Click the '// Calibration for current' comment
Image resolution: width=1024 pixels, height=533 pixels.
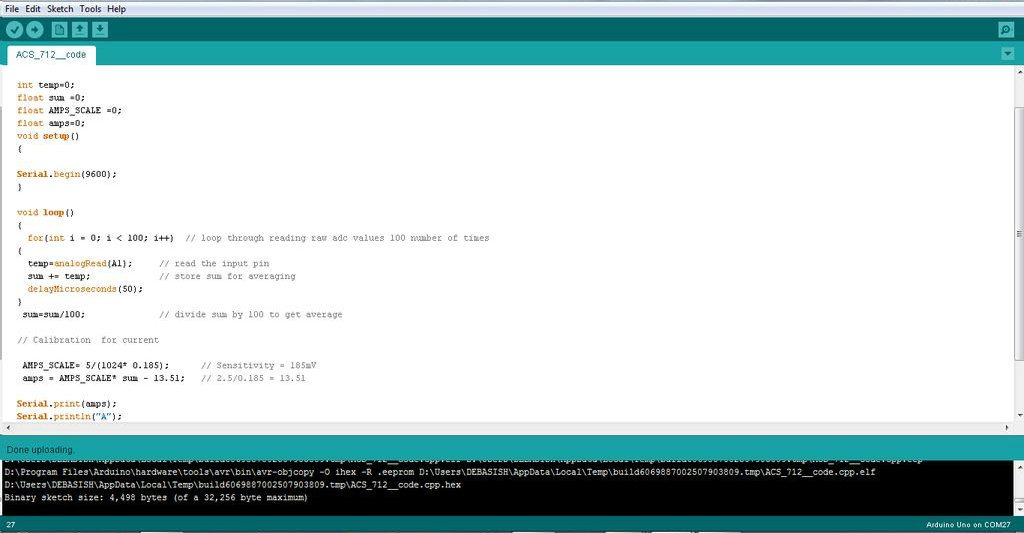click(88, 340)
